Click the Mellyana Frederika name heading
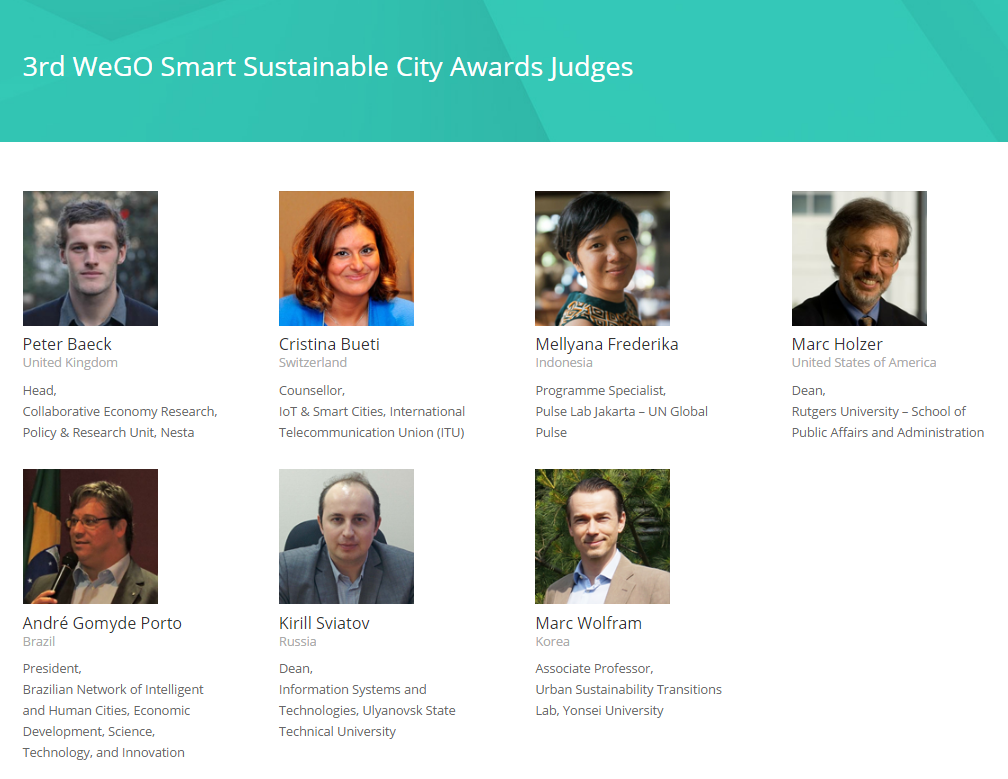The image size is (1008, 779). 607,345
